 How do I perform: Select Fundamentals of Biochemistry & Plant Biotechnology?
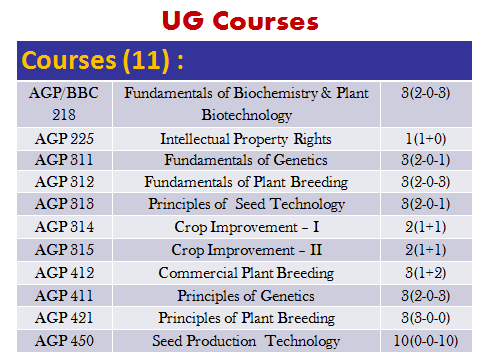pos(246,104)
